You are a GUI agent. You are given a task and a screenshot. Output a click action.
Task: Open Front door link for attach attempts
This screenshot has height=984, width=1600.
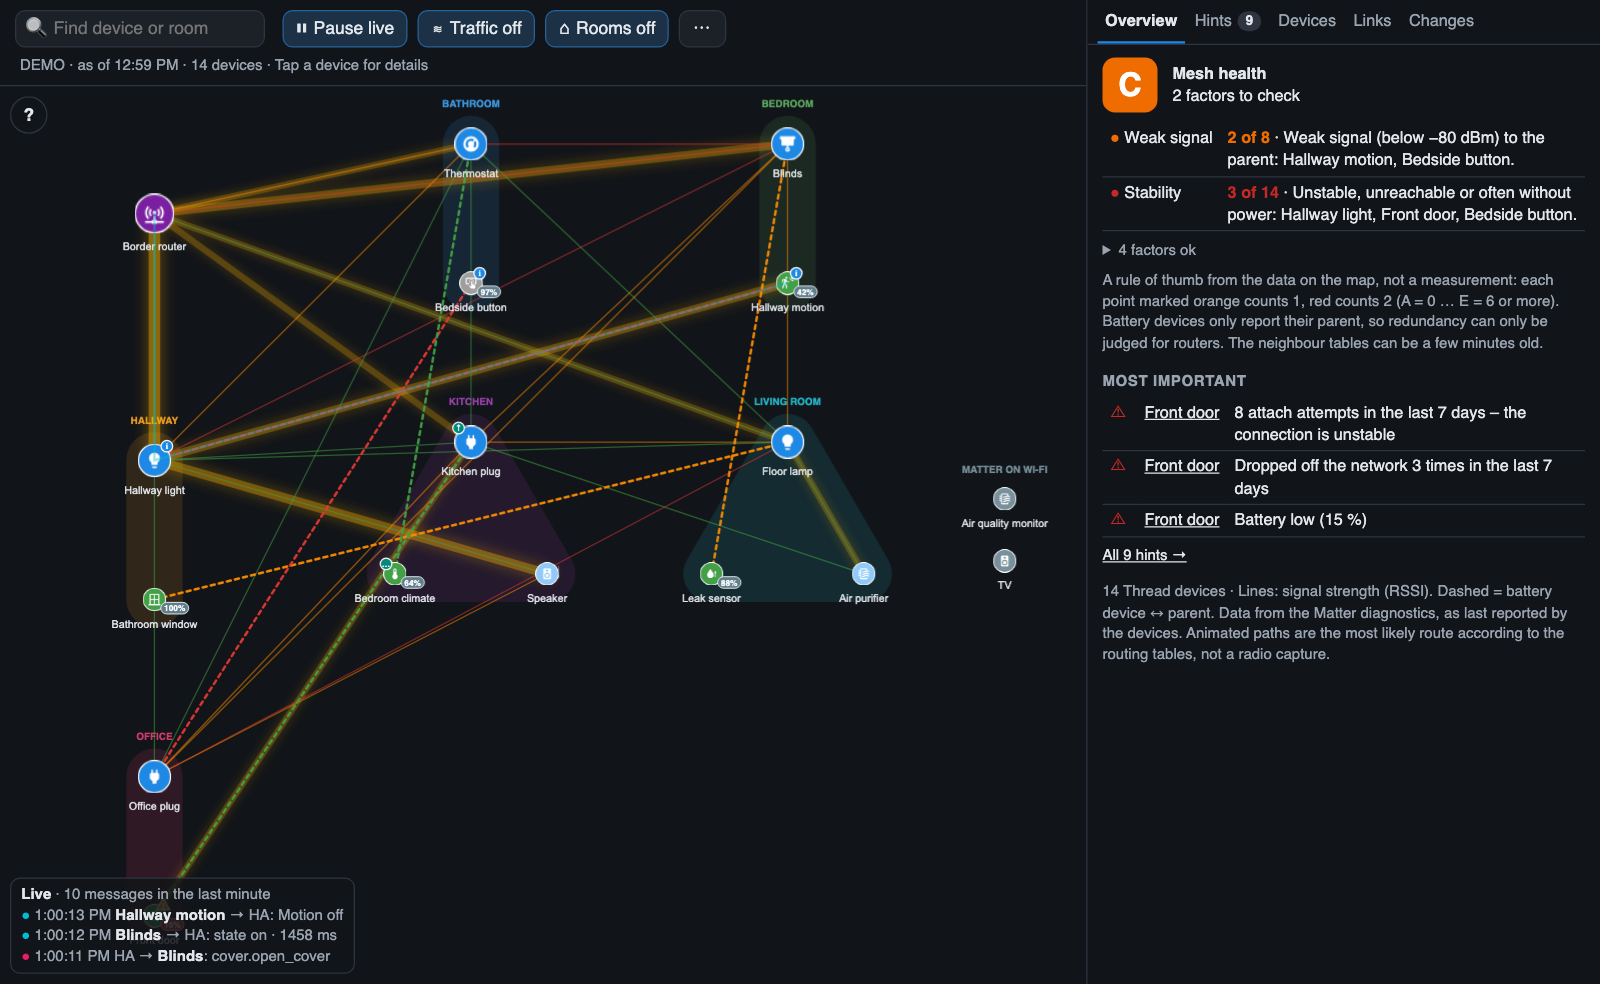pyautogui.click(x=1182, y=413)
